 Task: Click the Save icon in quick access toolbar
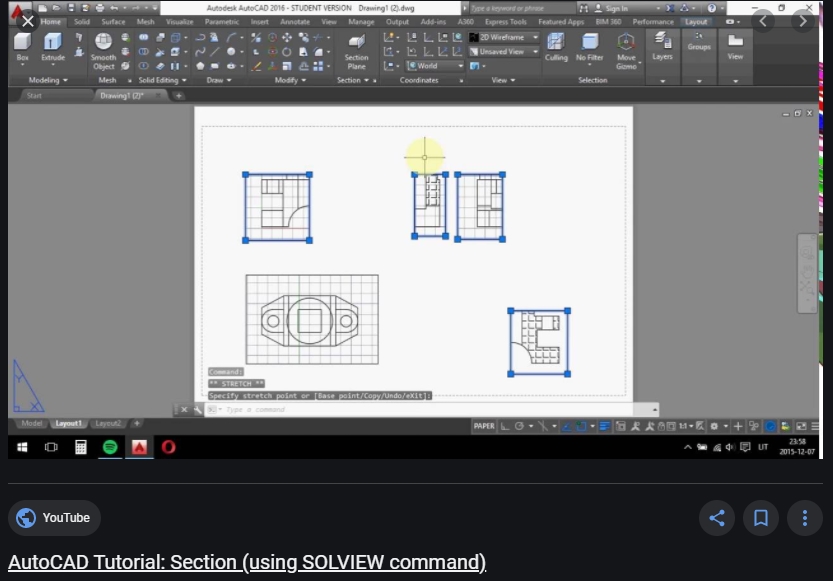point(71,8)
